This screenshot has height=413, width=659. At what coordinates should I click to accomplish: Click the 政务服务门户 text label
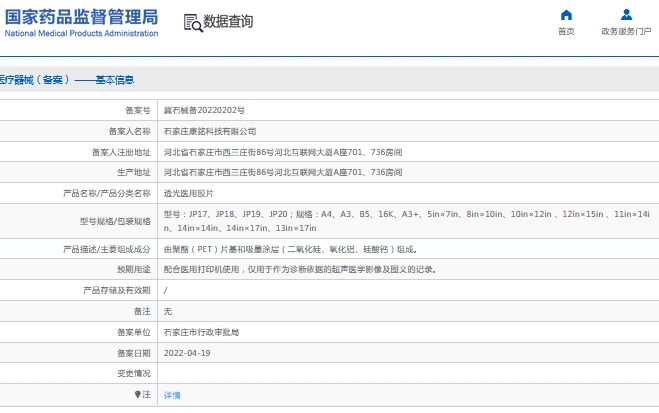[626, 32]
